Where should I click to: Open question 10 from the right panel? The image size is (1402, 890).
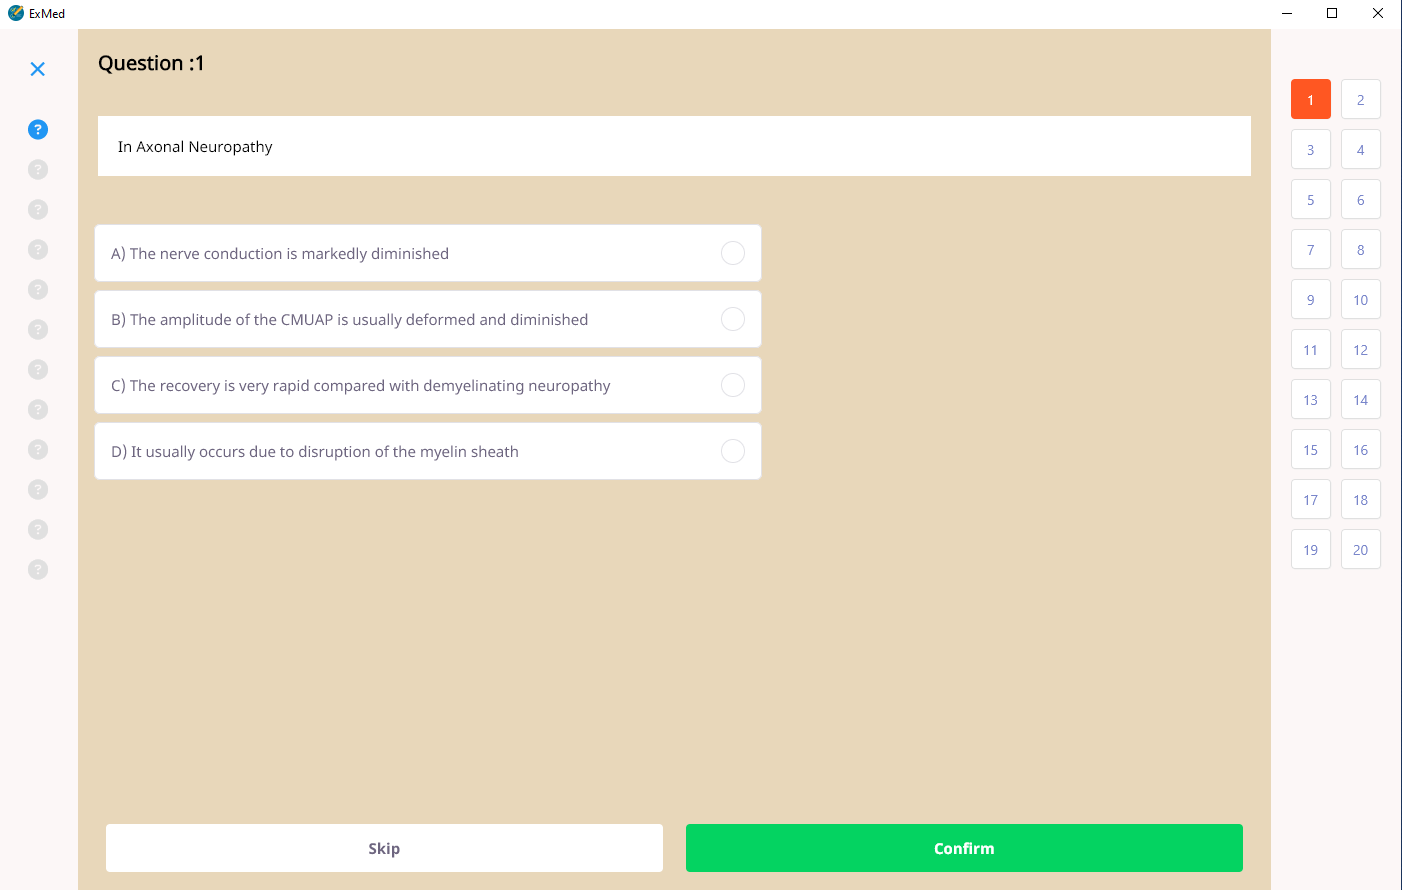pyautogui.click(x=1361, y=299)
